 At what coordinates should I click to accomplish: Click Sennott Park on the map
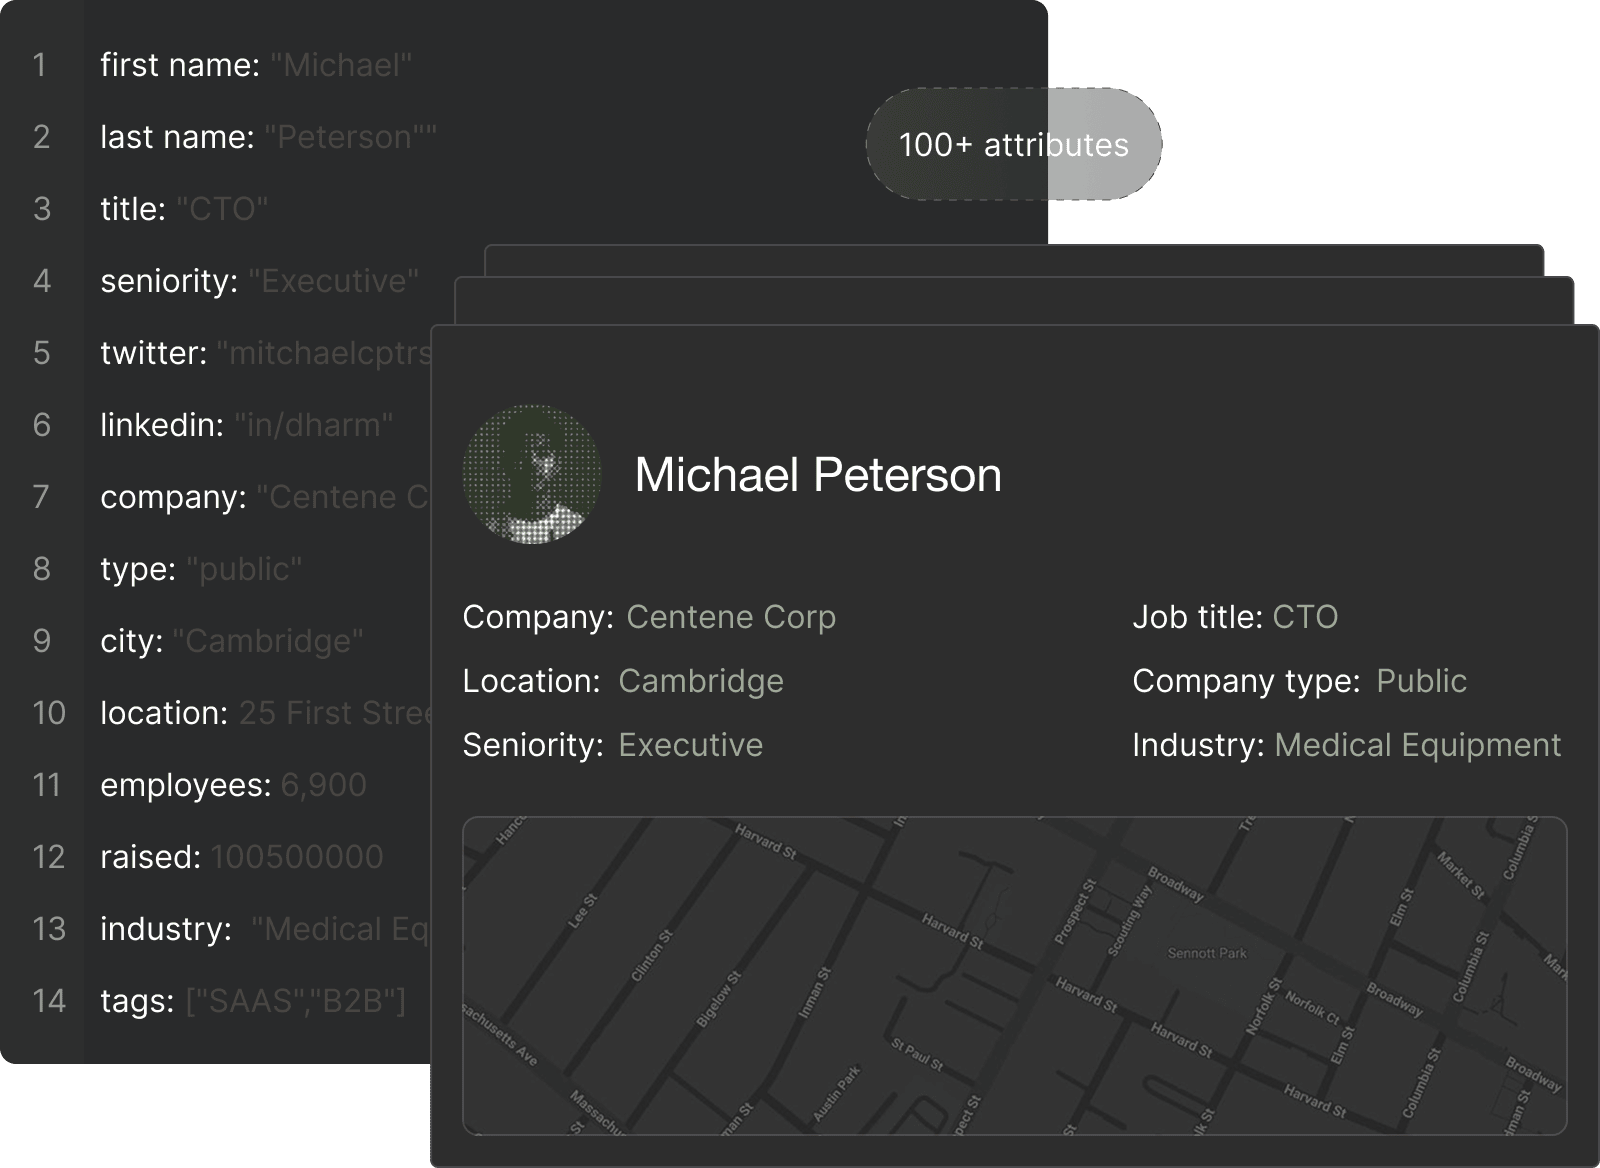[1207, 953]
